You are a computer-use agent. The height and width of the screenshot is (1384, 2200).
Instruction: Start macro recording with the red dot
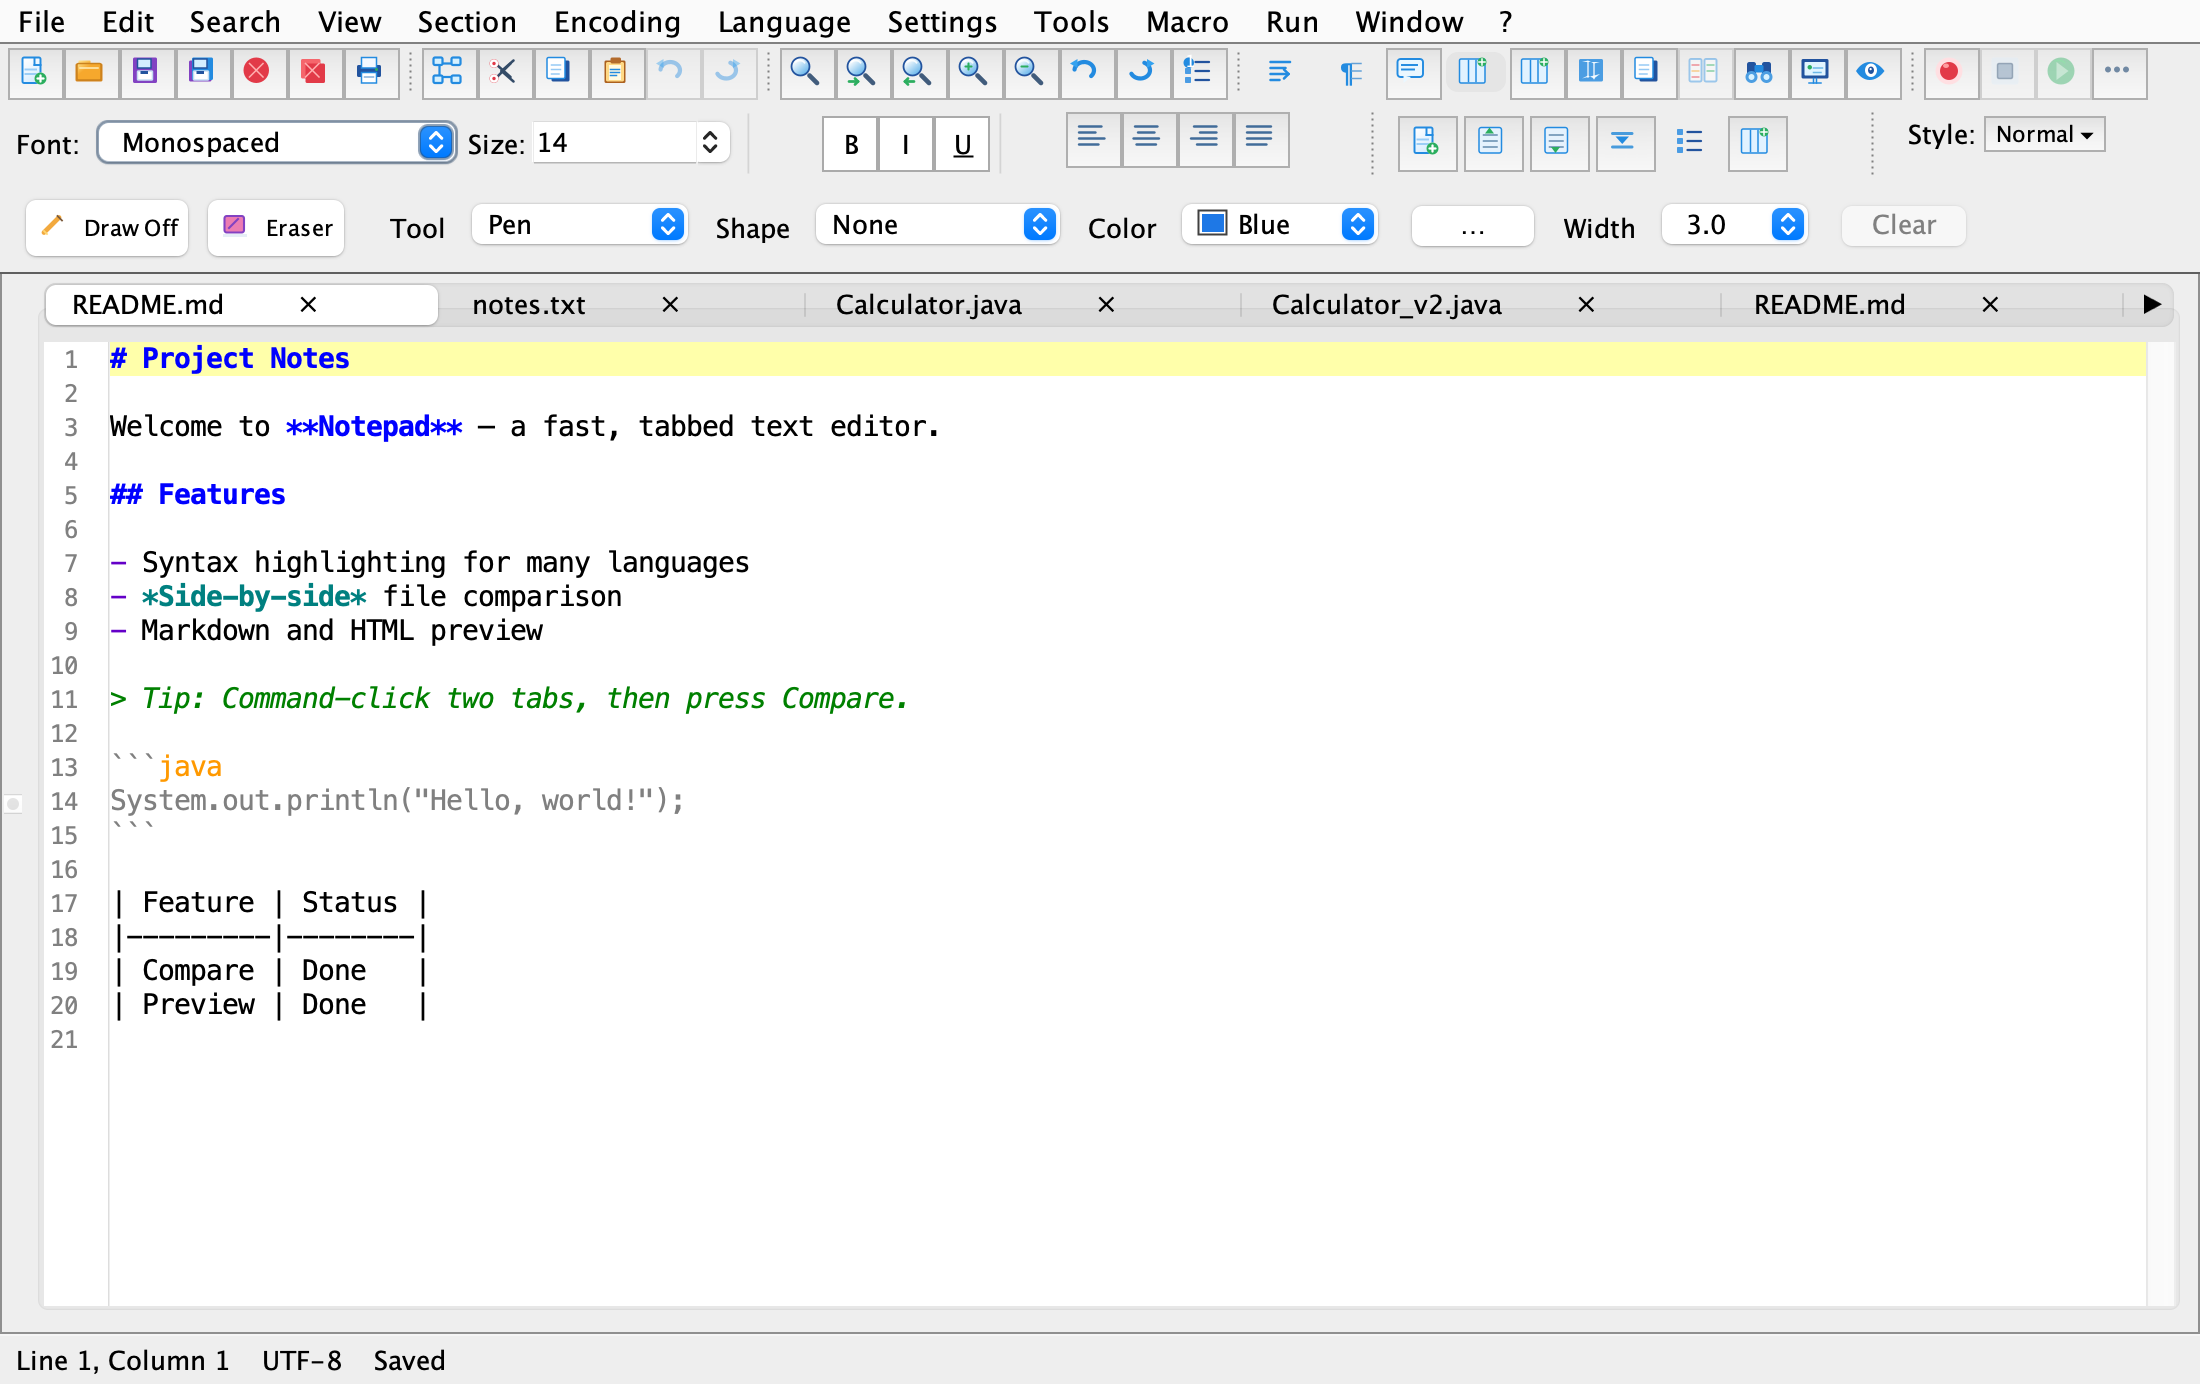1950,72
